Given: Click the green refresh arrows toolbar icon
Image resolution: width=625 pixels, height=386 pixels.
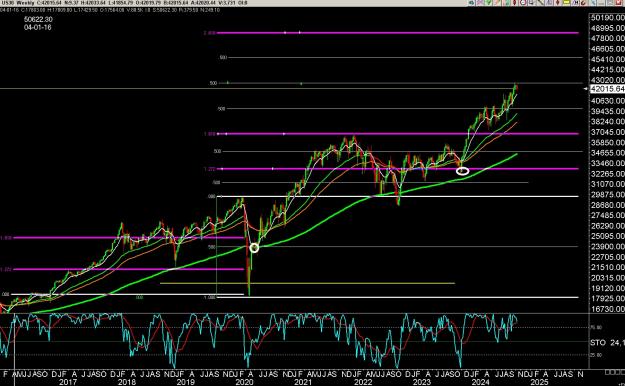Looking at the screenshot, I should point(472,3).
